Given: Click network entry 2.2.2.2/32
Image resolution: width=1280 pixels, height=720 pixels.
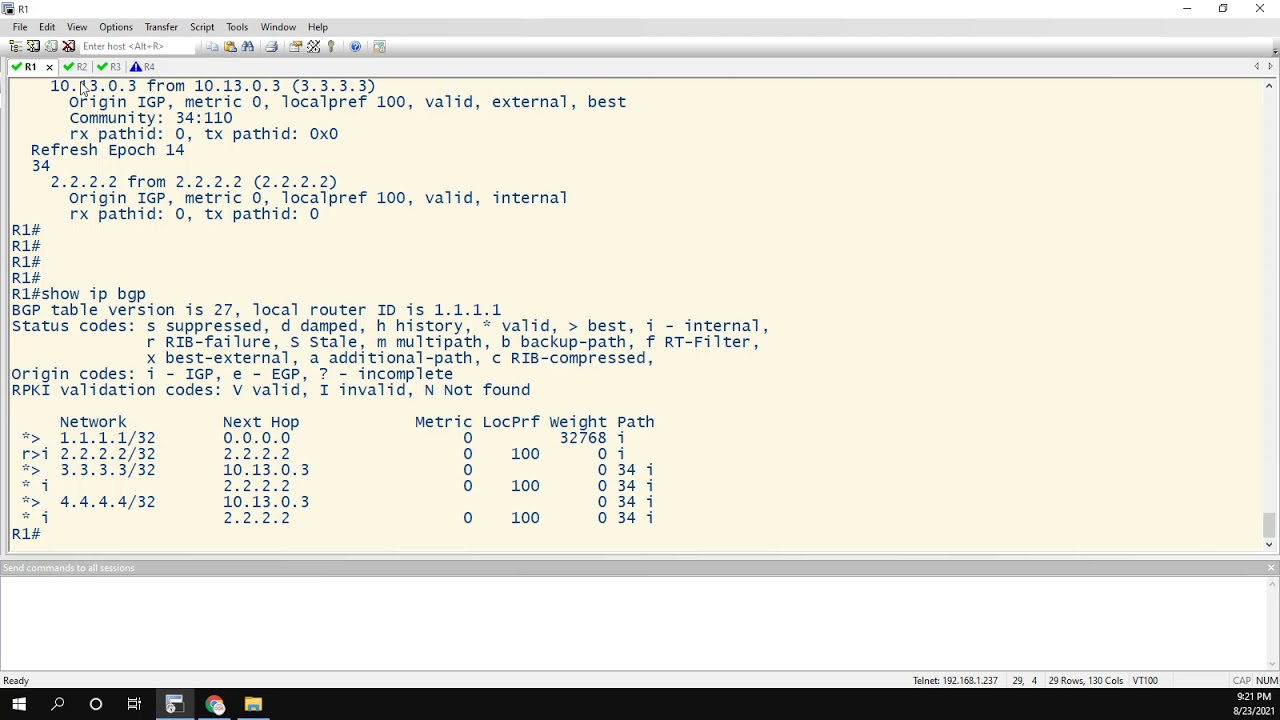Looking at the screenshot, I should point(107,454).
